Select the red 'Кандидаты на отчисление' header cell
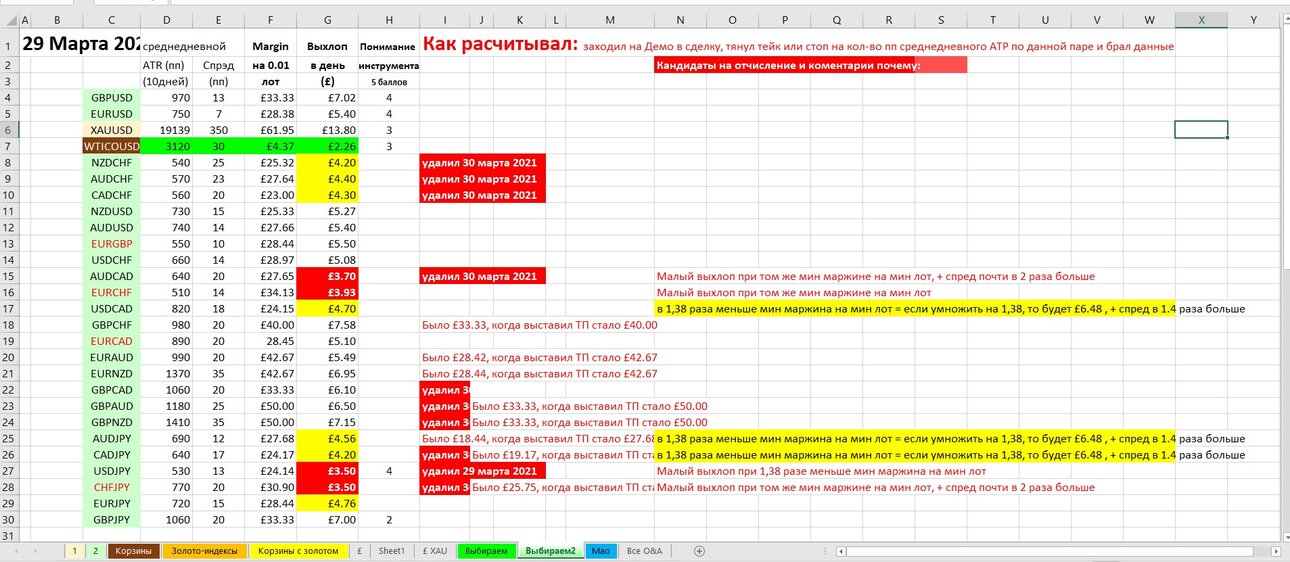 [x=810, y=65]
